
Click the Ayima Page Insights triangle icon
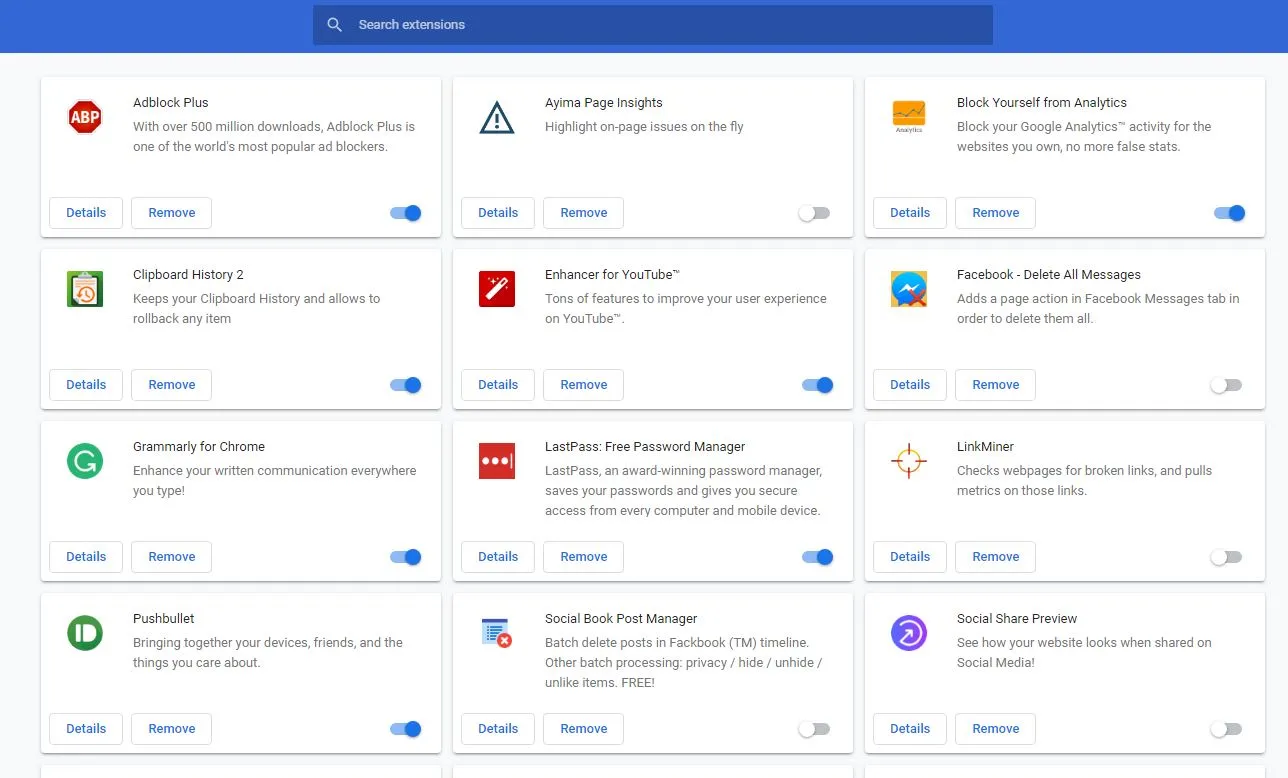pyautogui.click(x=497, y=117)
